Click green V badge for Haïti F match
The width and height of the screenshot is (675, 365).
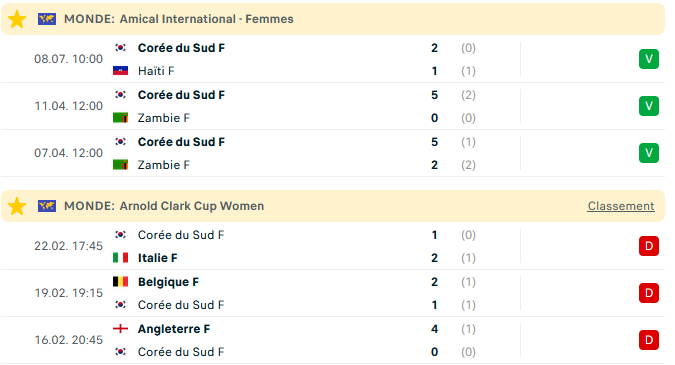[x=649, y=59]
